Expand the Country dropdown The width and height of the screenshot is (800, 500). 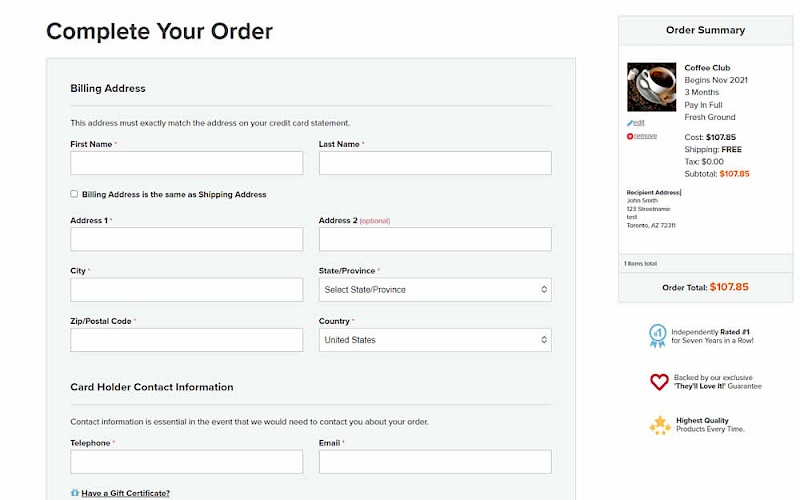coord(435,340)
